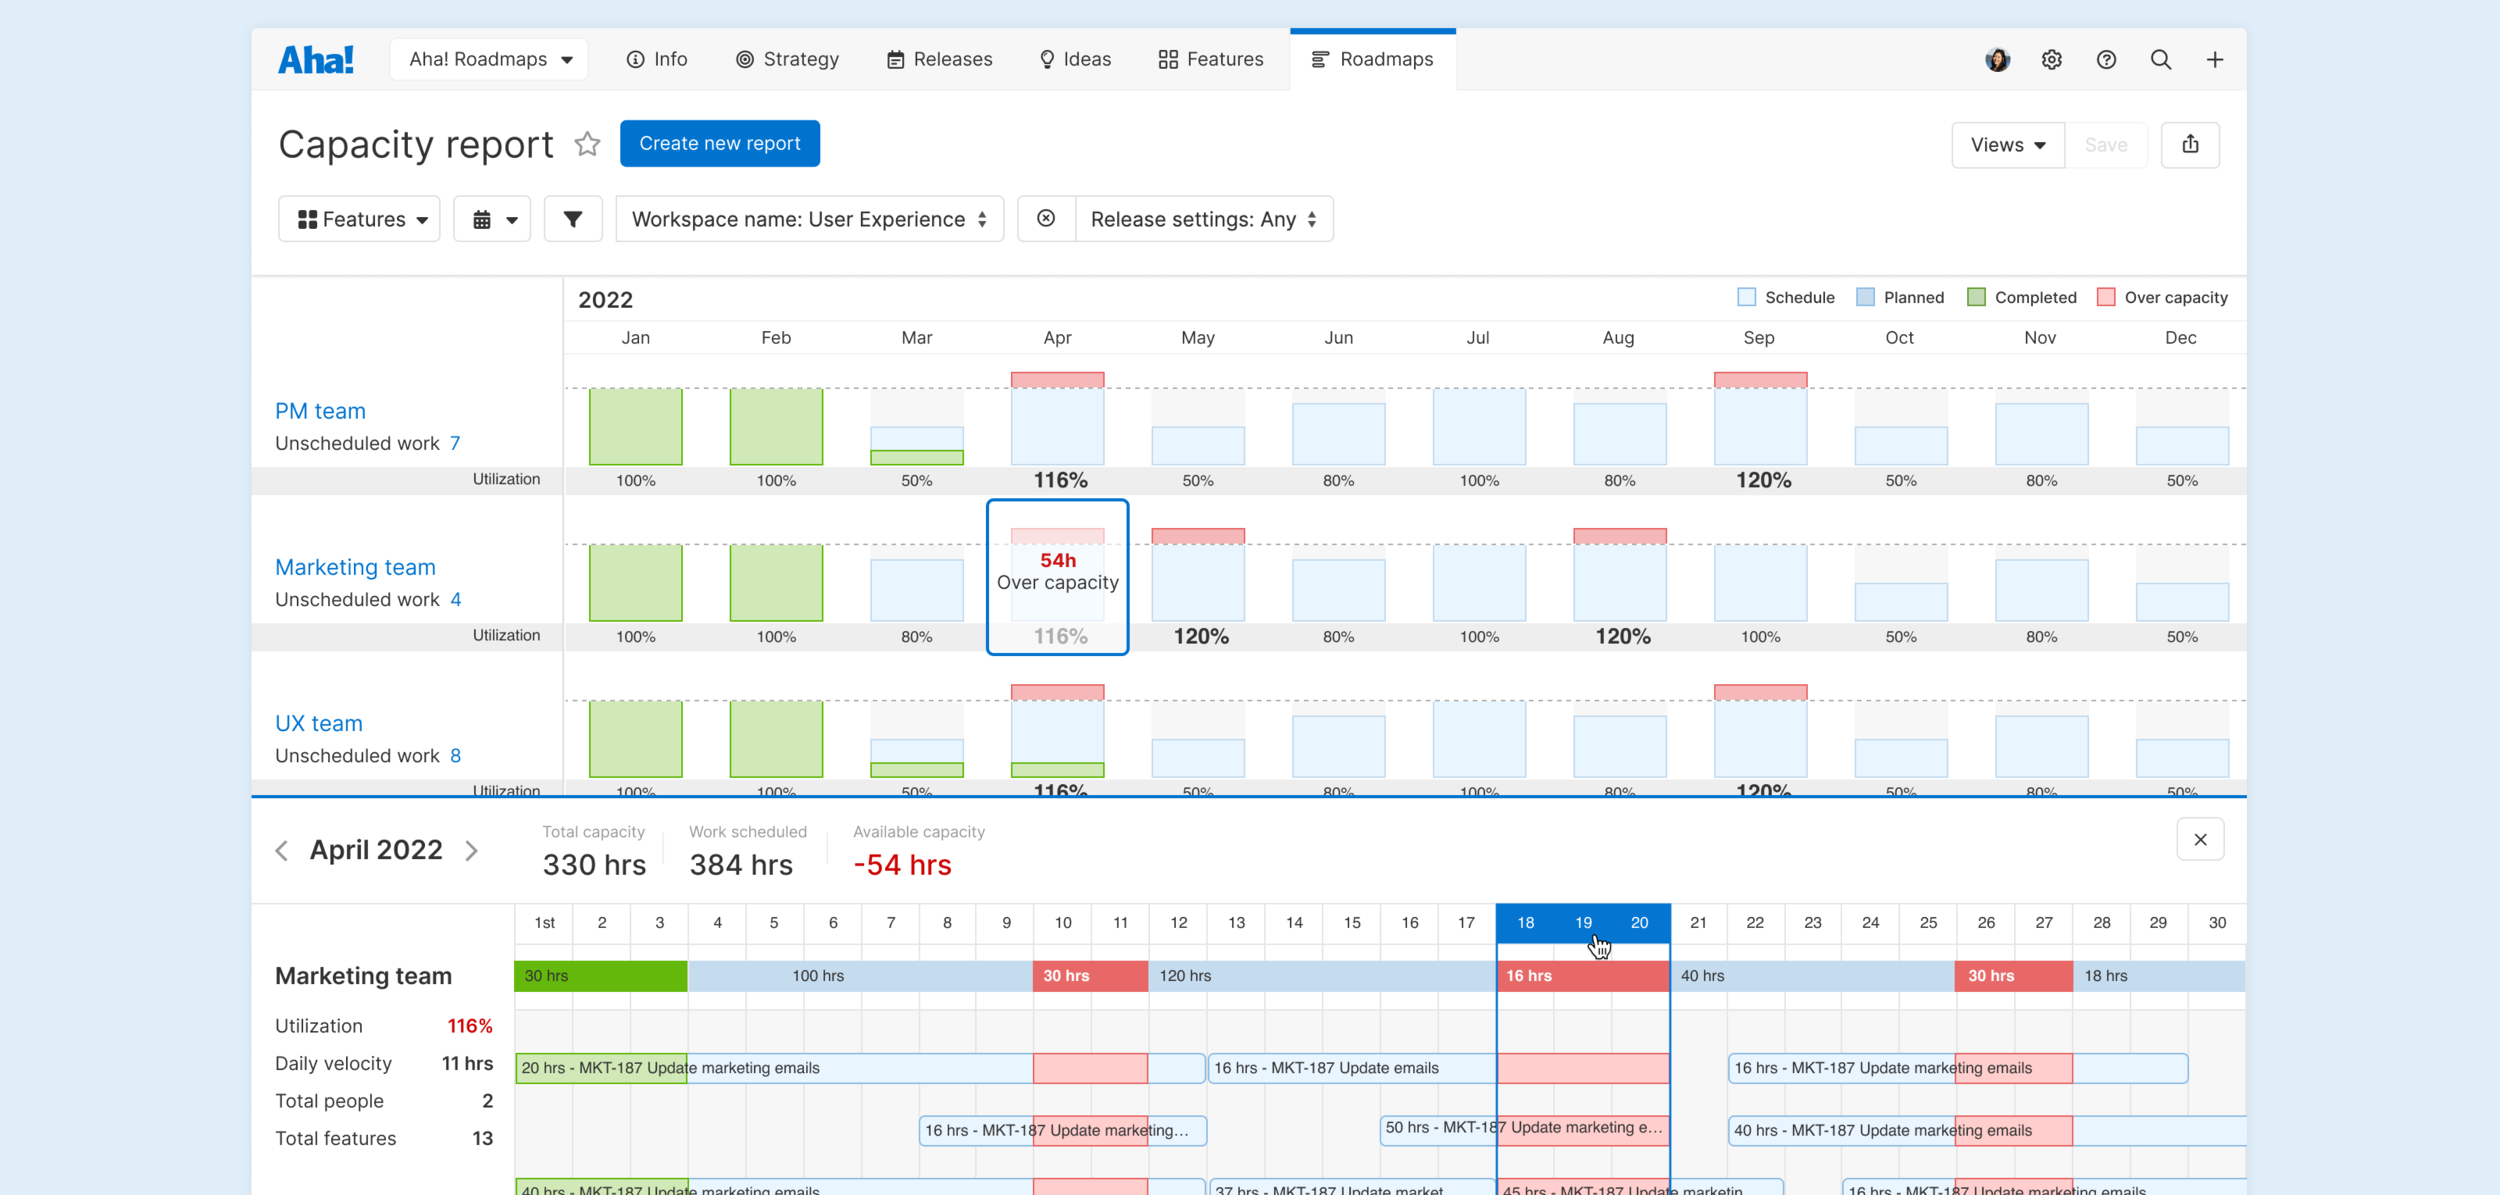The width and height of the screenshot is (2500, 1195).
Task: Switch to the Ideas tab
Action: [1076, 59]
